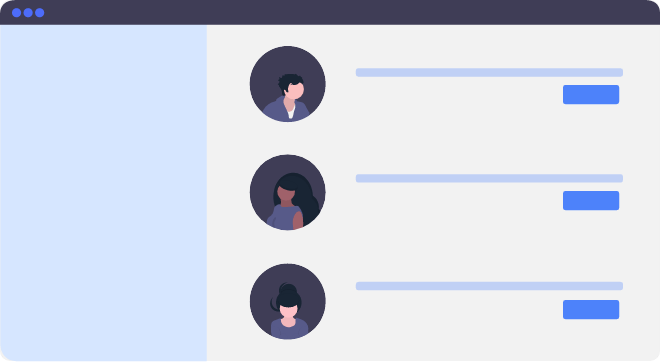Click the blue button in the man's row
The height and width of the screenshot is (362, 660).
tap(591, 95)
